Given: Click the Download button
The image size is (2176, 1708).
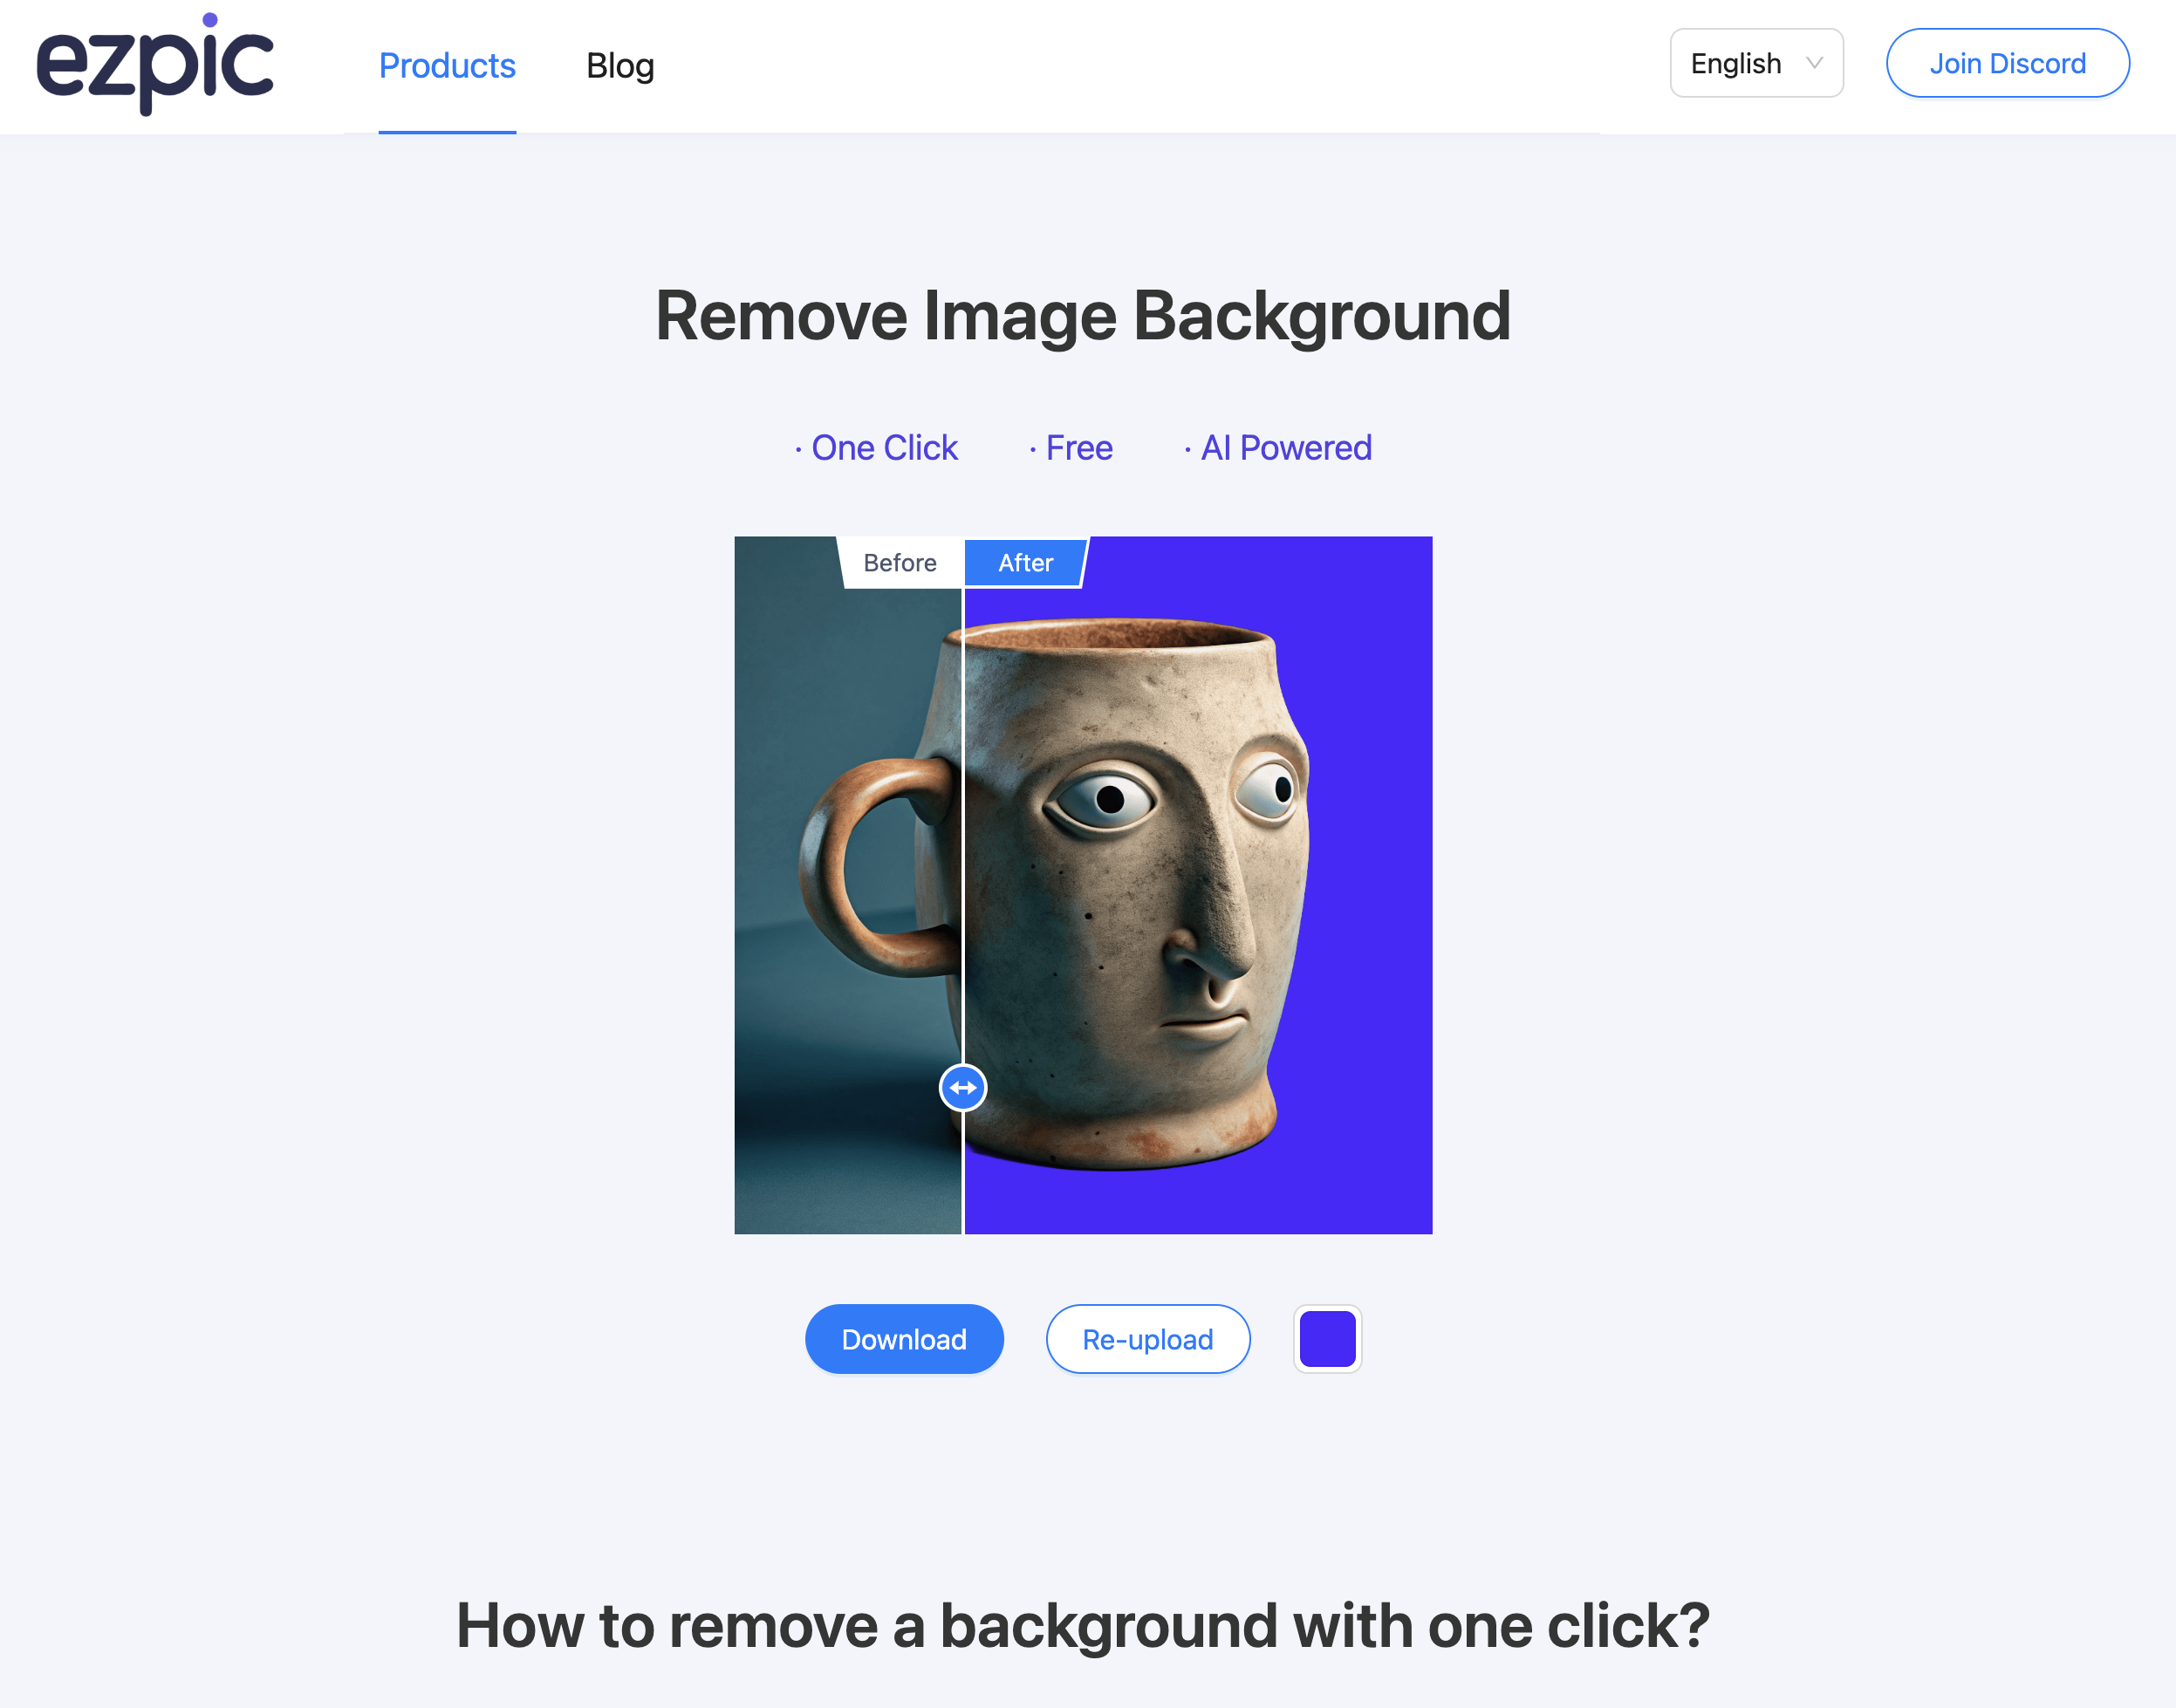Looking at the screenshot, I should point(900,1339).
